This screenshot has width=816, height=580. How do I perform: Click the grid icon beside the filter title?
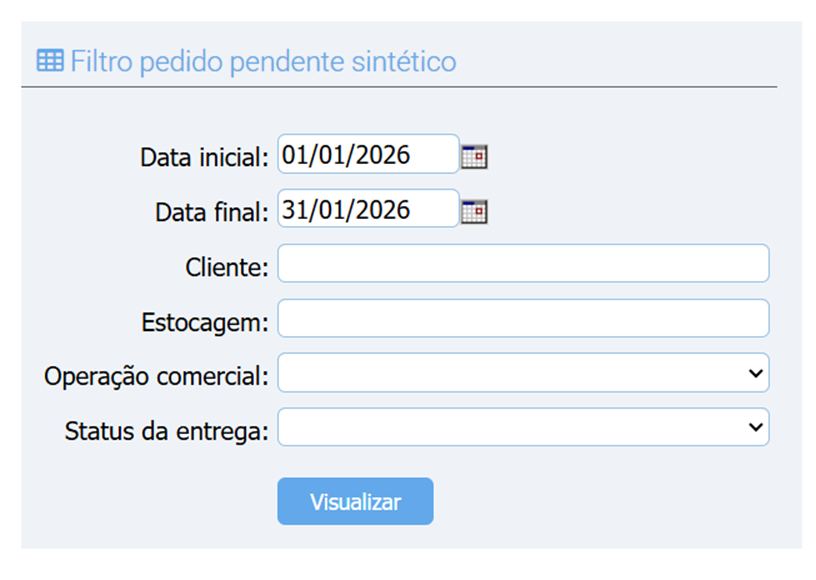[x=48, y=60]
